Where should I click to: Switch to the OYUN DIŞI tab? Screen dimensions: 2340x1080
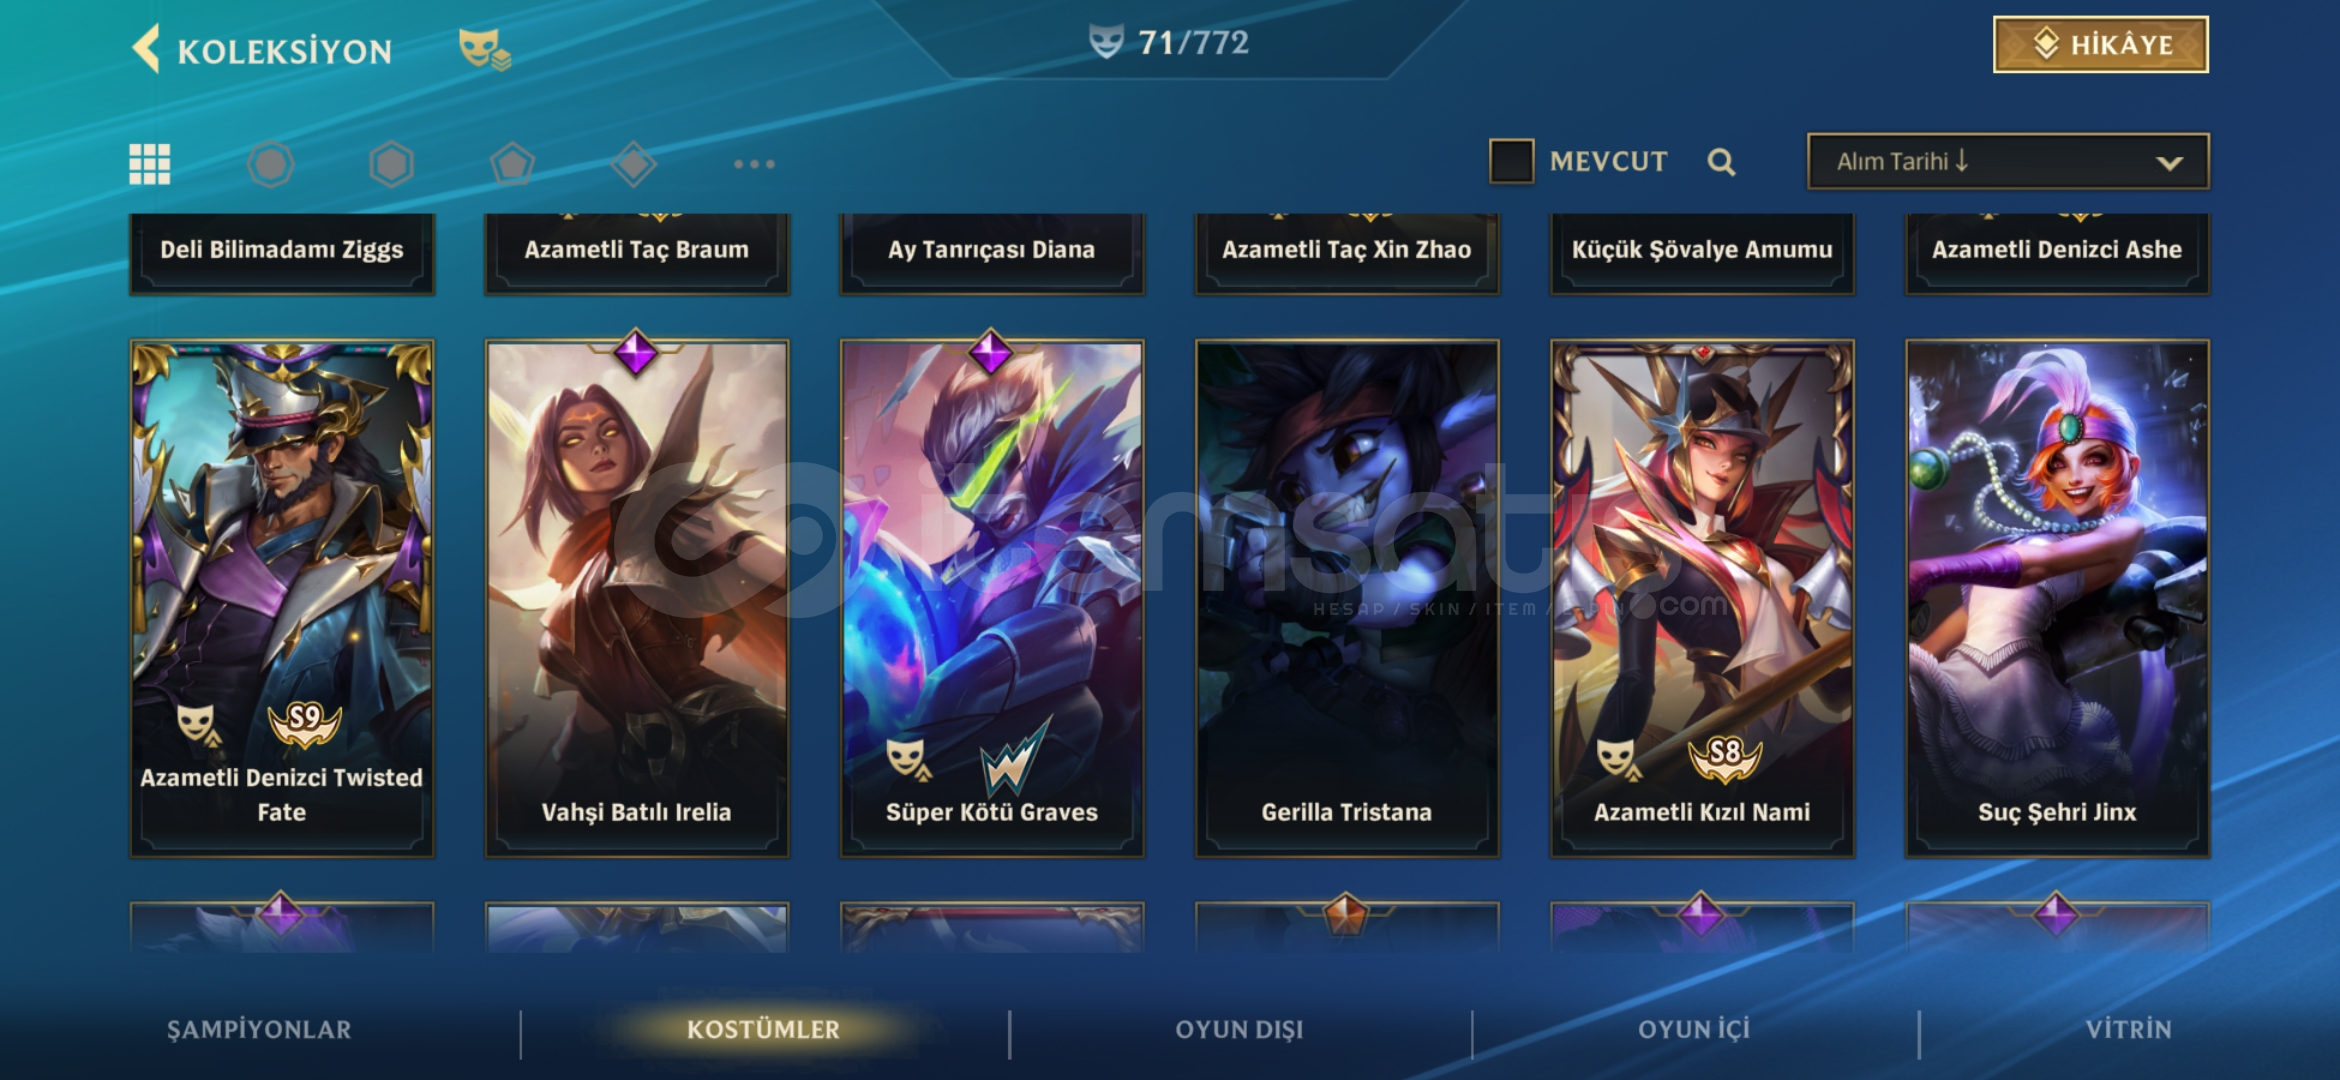pyautogui.click(x=1239, y=1030)
